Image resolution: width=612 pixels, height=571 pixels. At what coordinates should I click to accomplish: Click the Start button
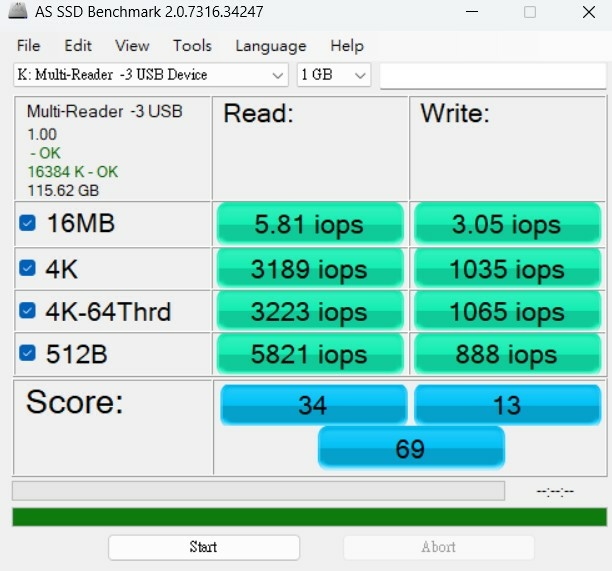tap(204, 547)
